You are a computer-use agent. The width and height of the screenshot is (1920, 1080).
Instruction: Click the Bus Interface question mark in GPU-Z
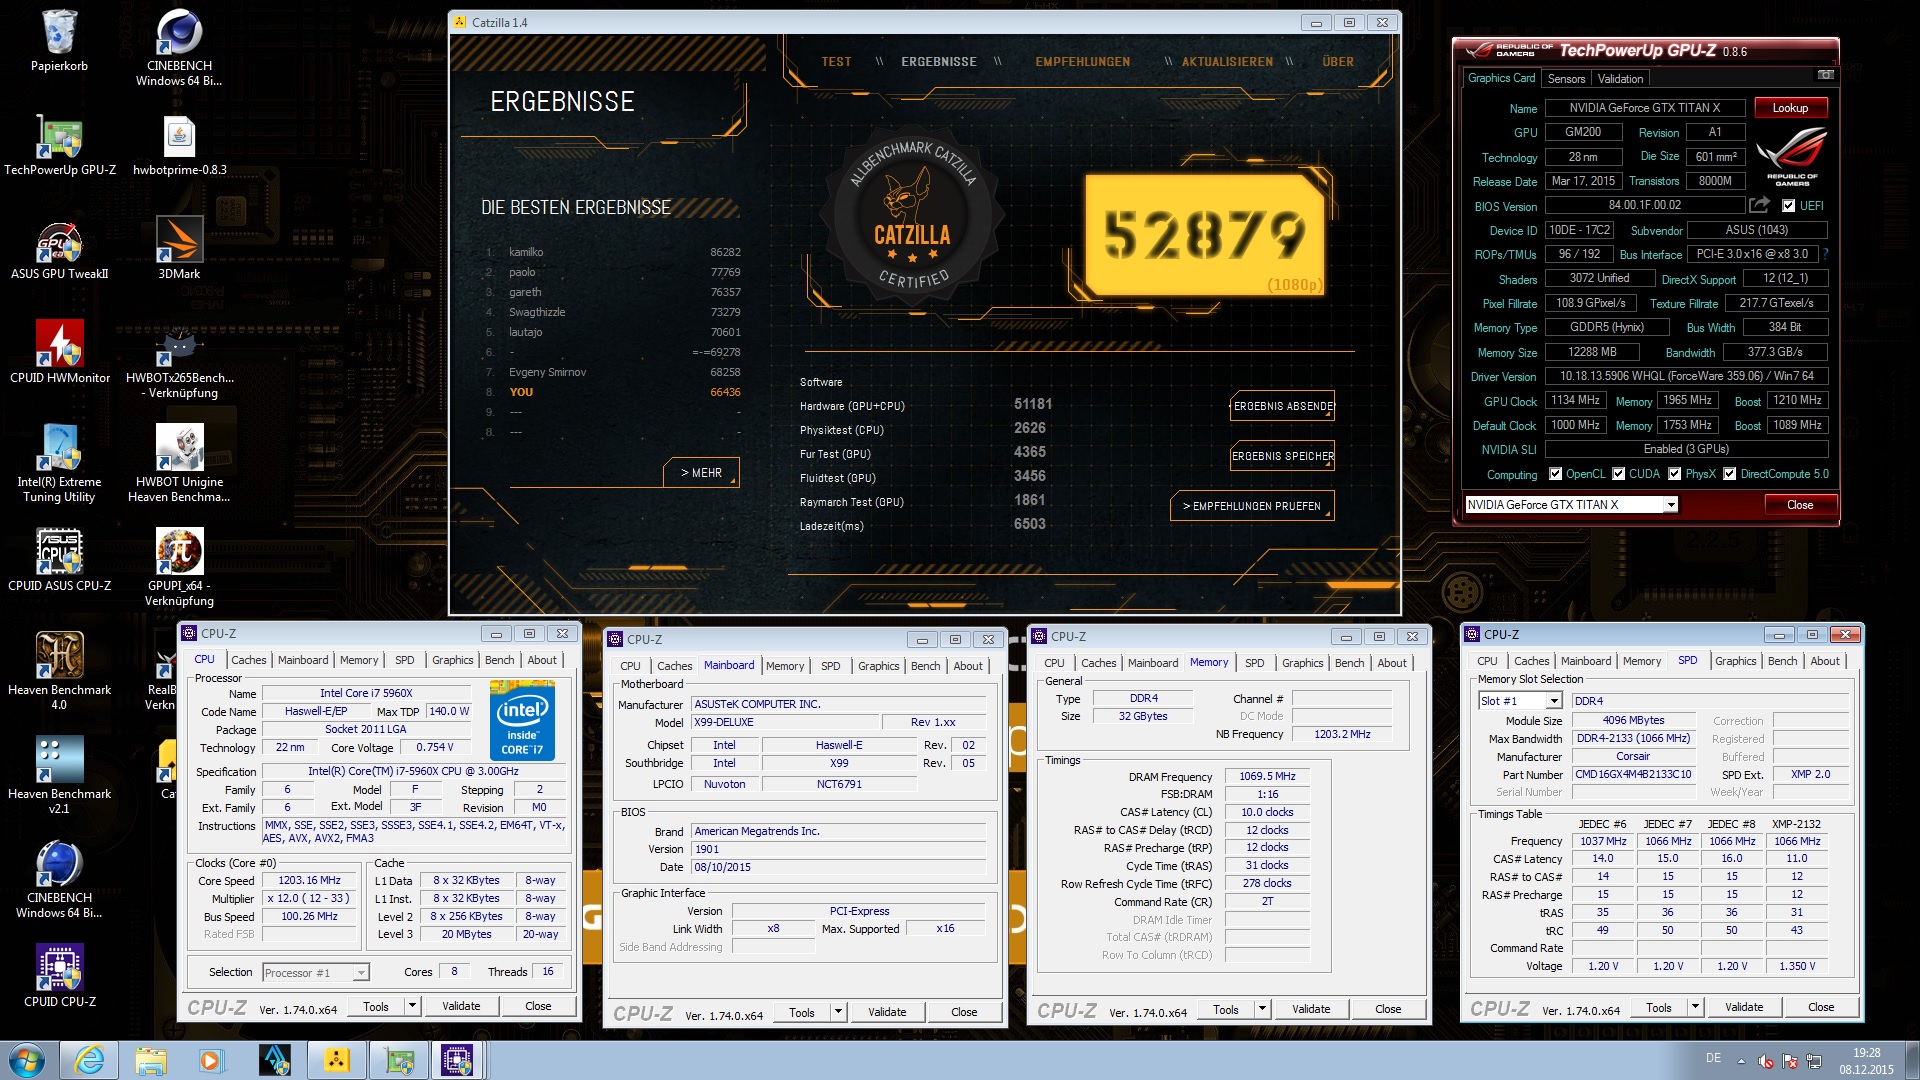pyautogui.click(x=1825, y=254)
